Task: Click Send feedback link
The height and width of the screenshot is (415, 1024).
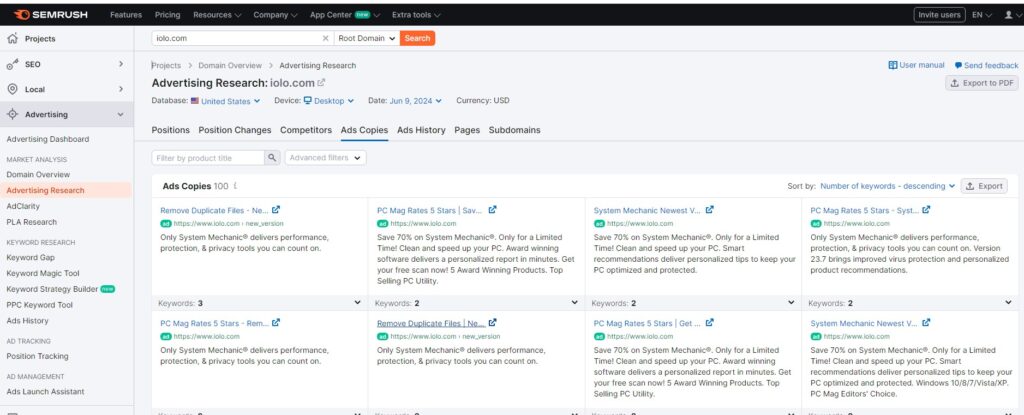Action: coord(986,65)
